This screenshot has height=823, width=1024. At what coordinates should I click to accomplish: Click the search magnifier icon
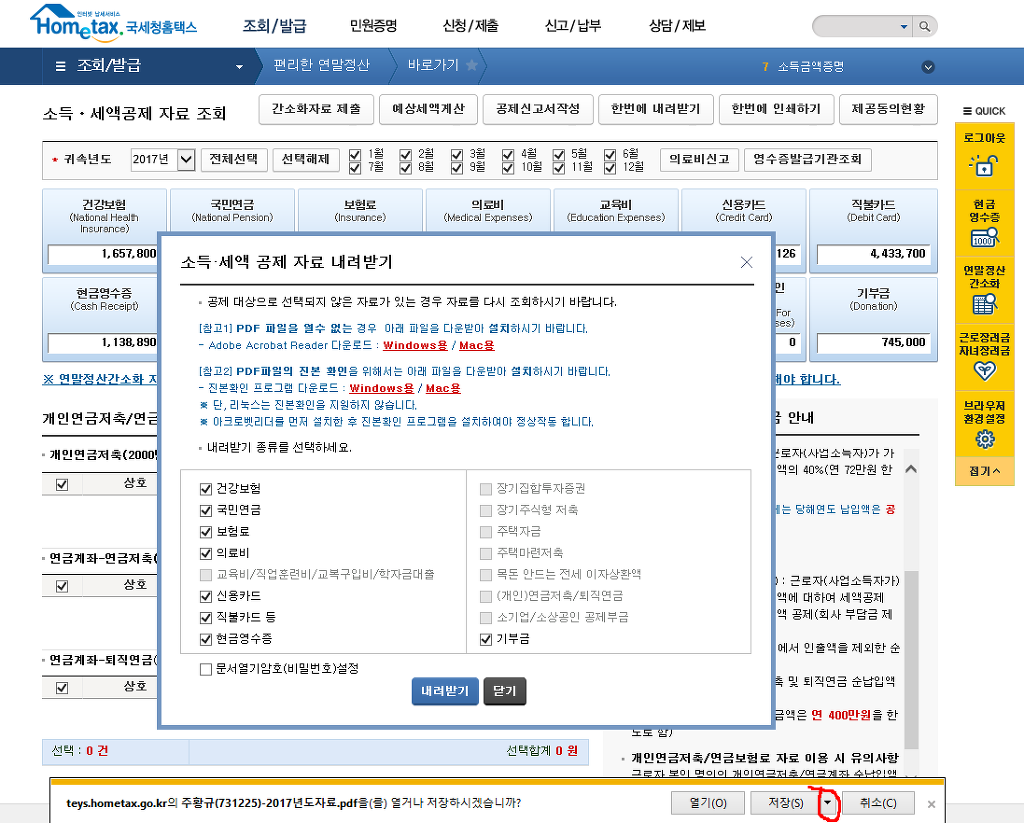(926, 26)
